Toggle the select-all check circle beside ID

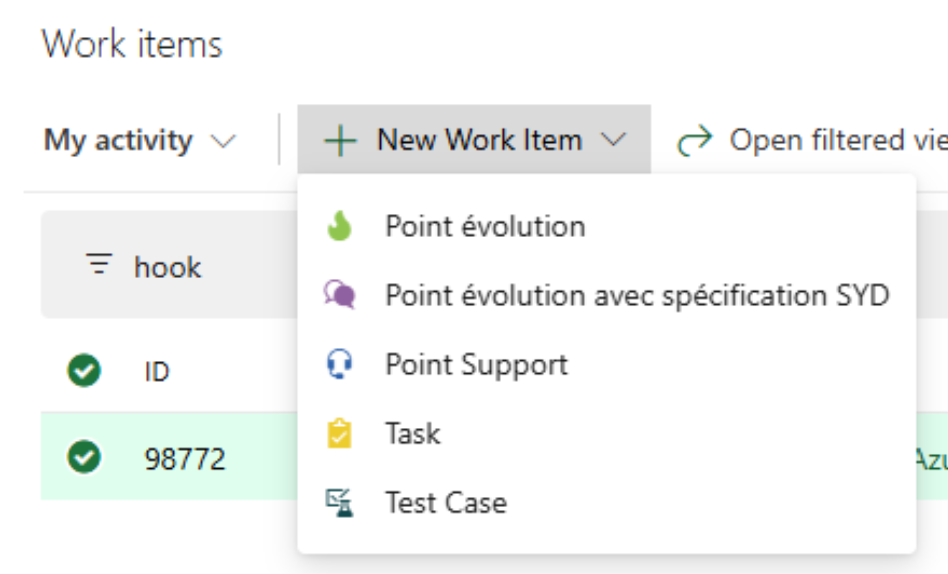84,372
